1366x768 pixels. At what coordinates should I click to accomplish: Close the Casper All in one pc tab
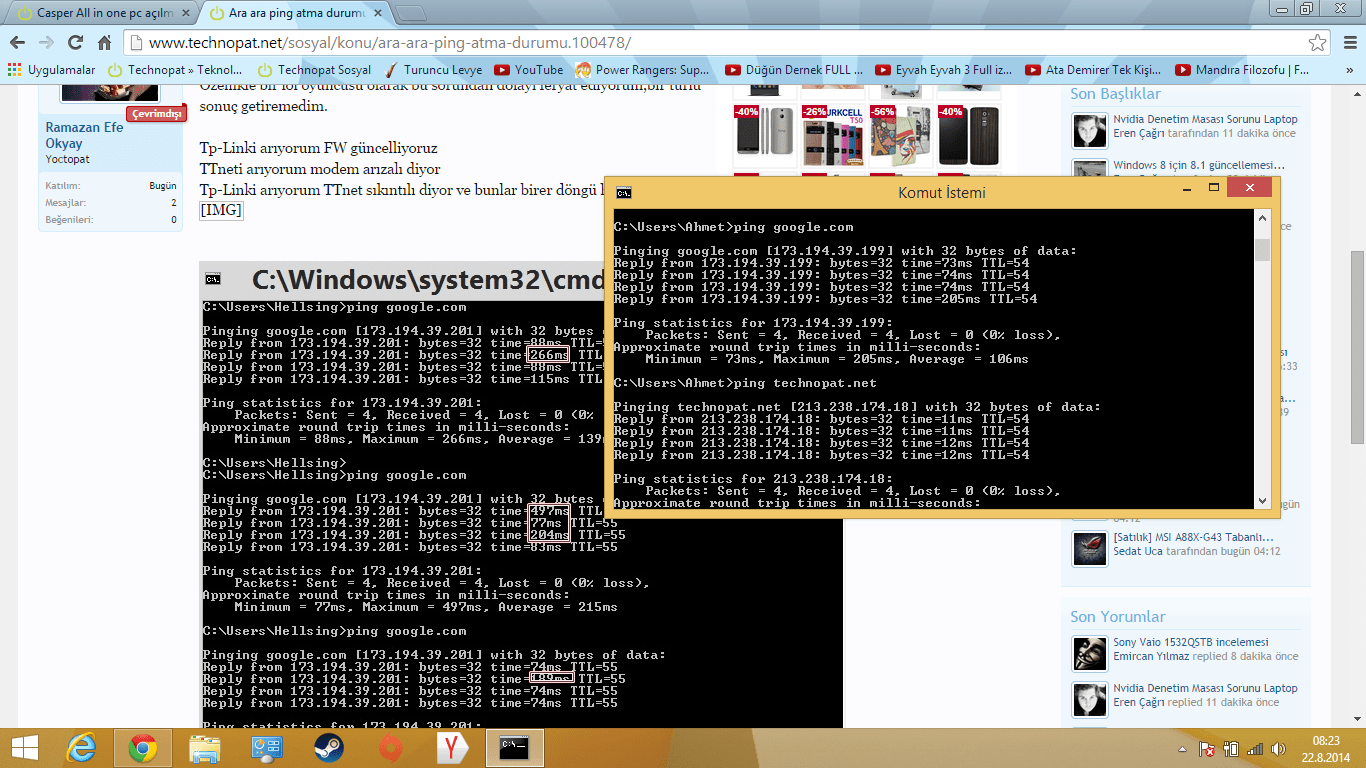coord(184,14)
